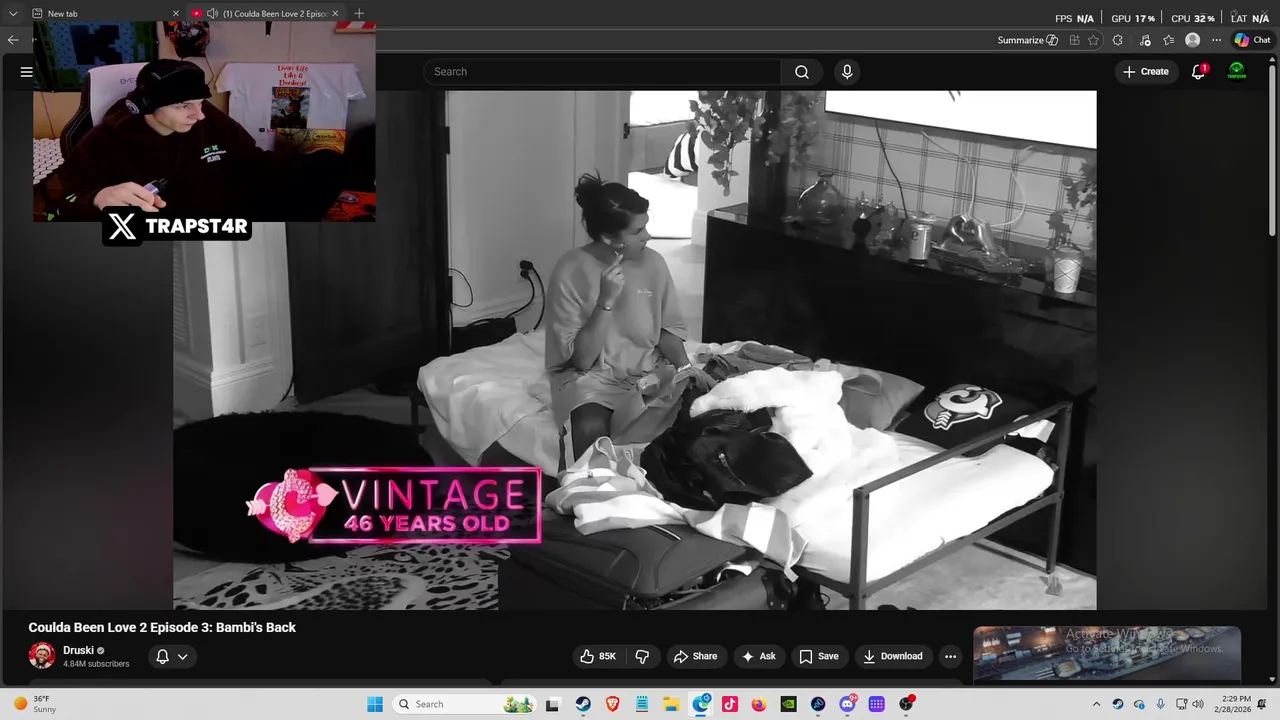Mute the Coulda Been Love tab audio
This screenshot has height=720, width=1280.
(x=212, y=13)
